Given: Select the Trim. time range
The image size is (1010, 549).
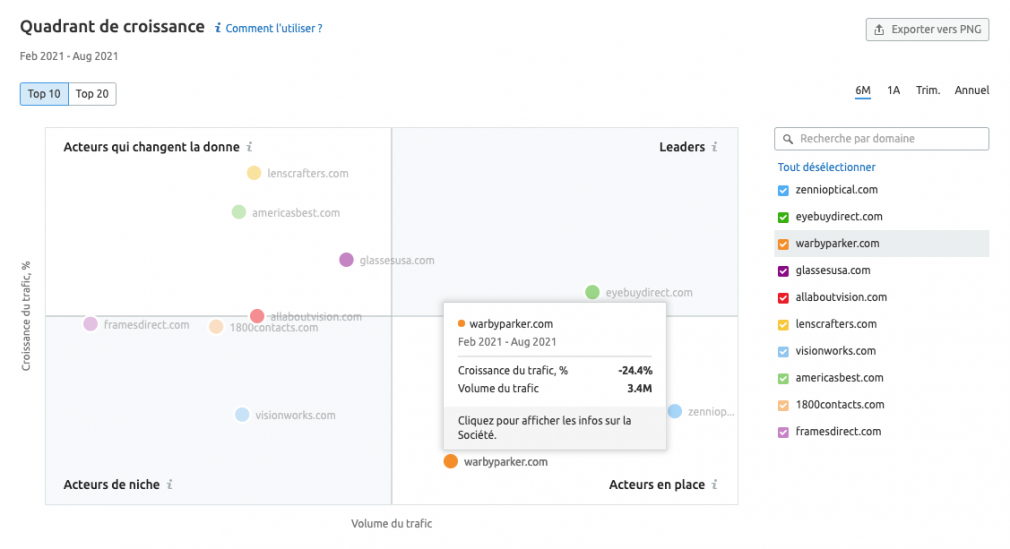Looking at the screenshot, I should coord(928,90).
